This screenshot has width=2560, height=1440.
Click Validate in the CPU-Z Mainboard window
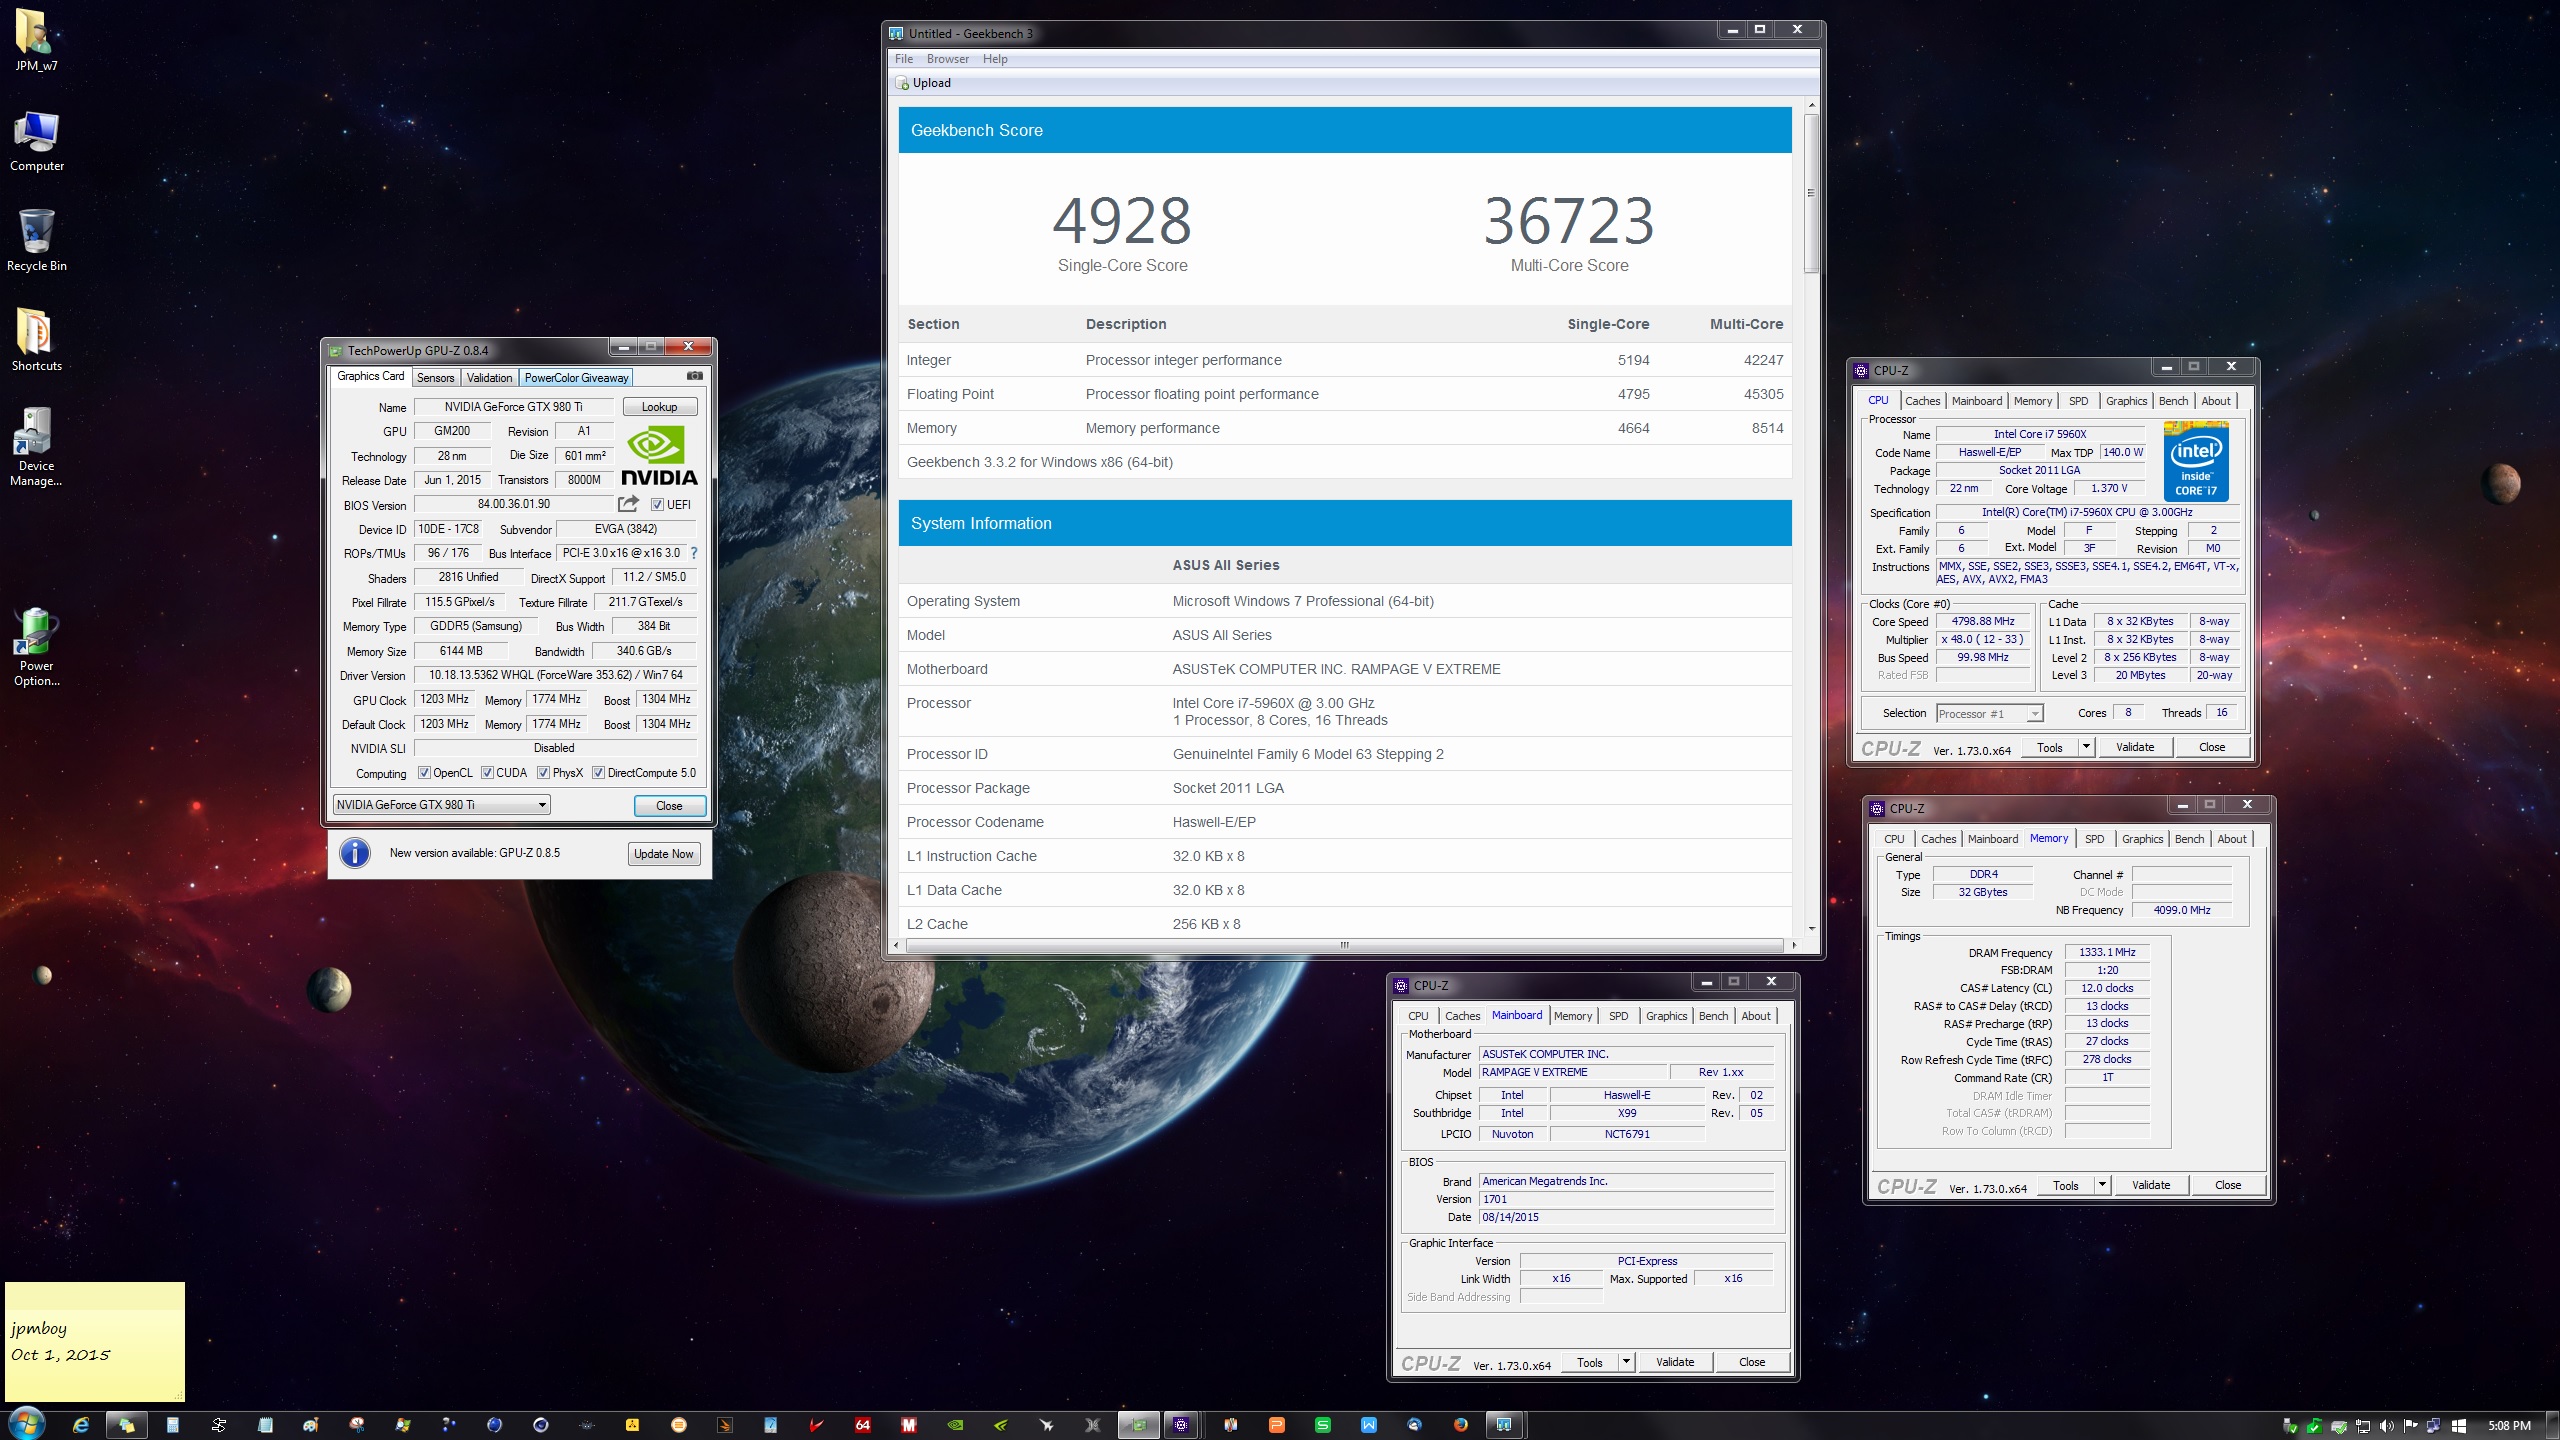coord(1675,1362)
